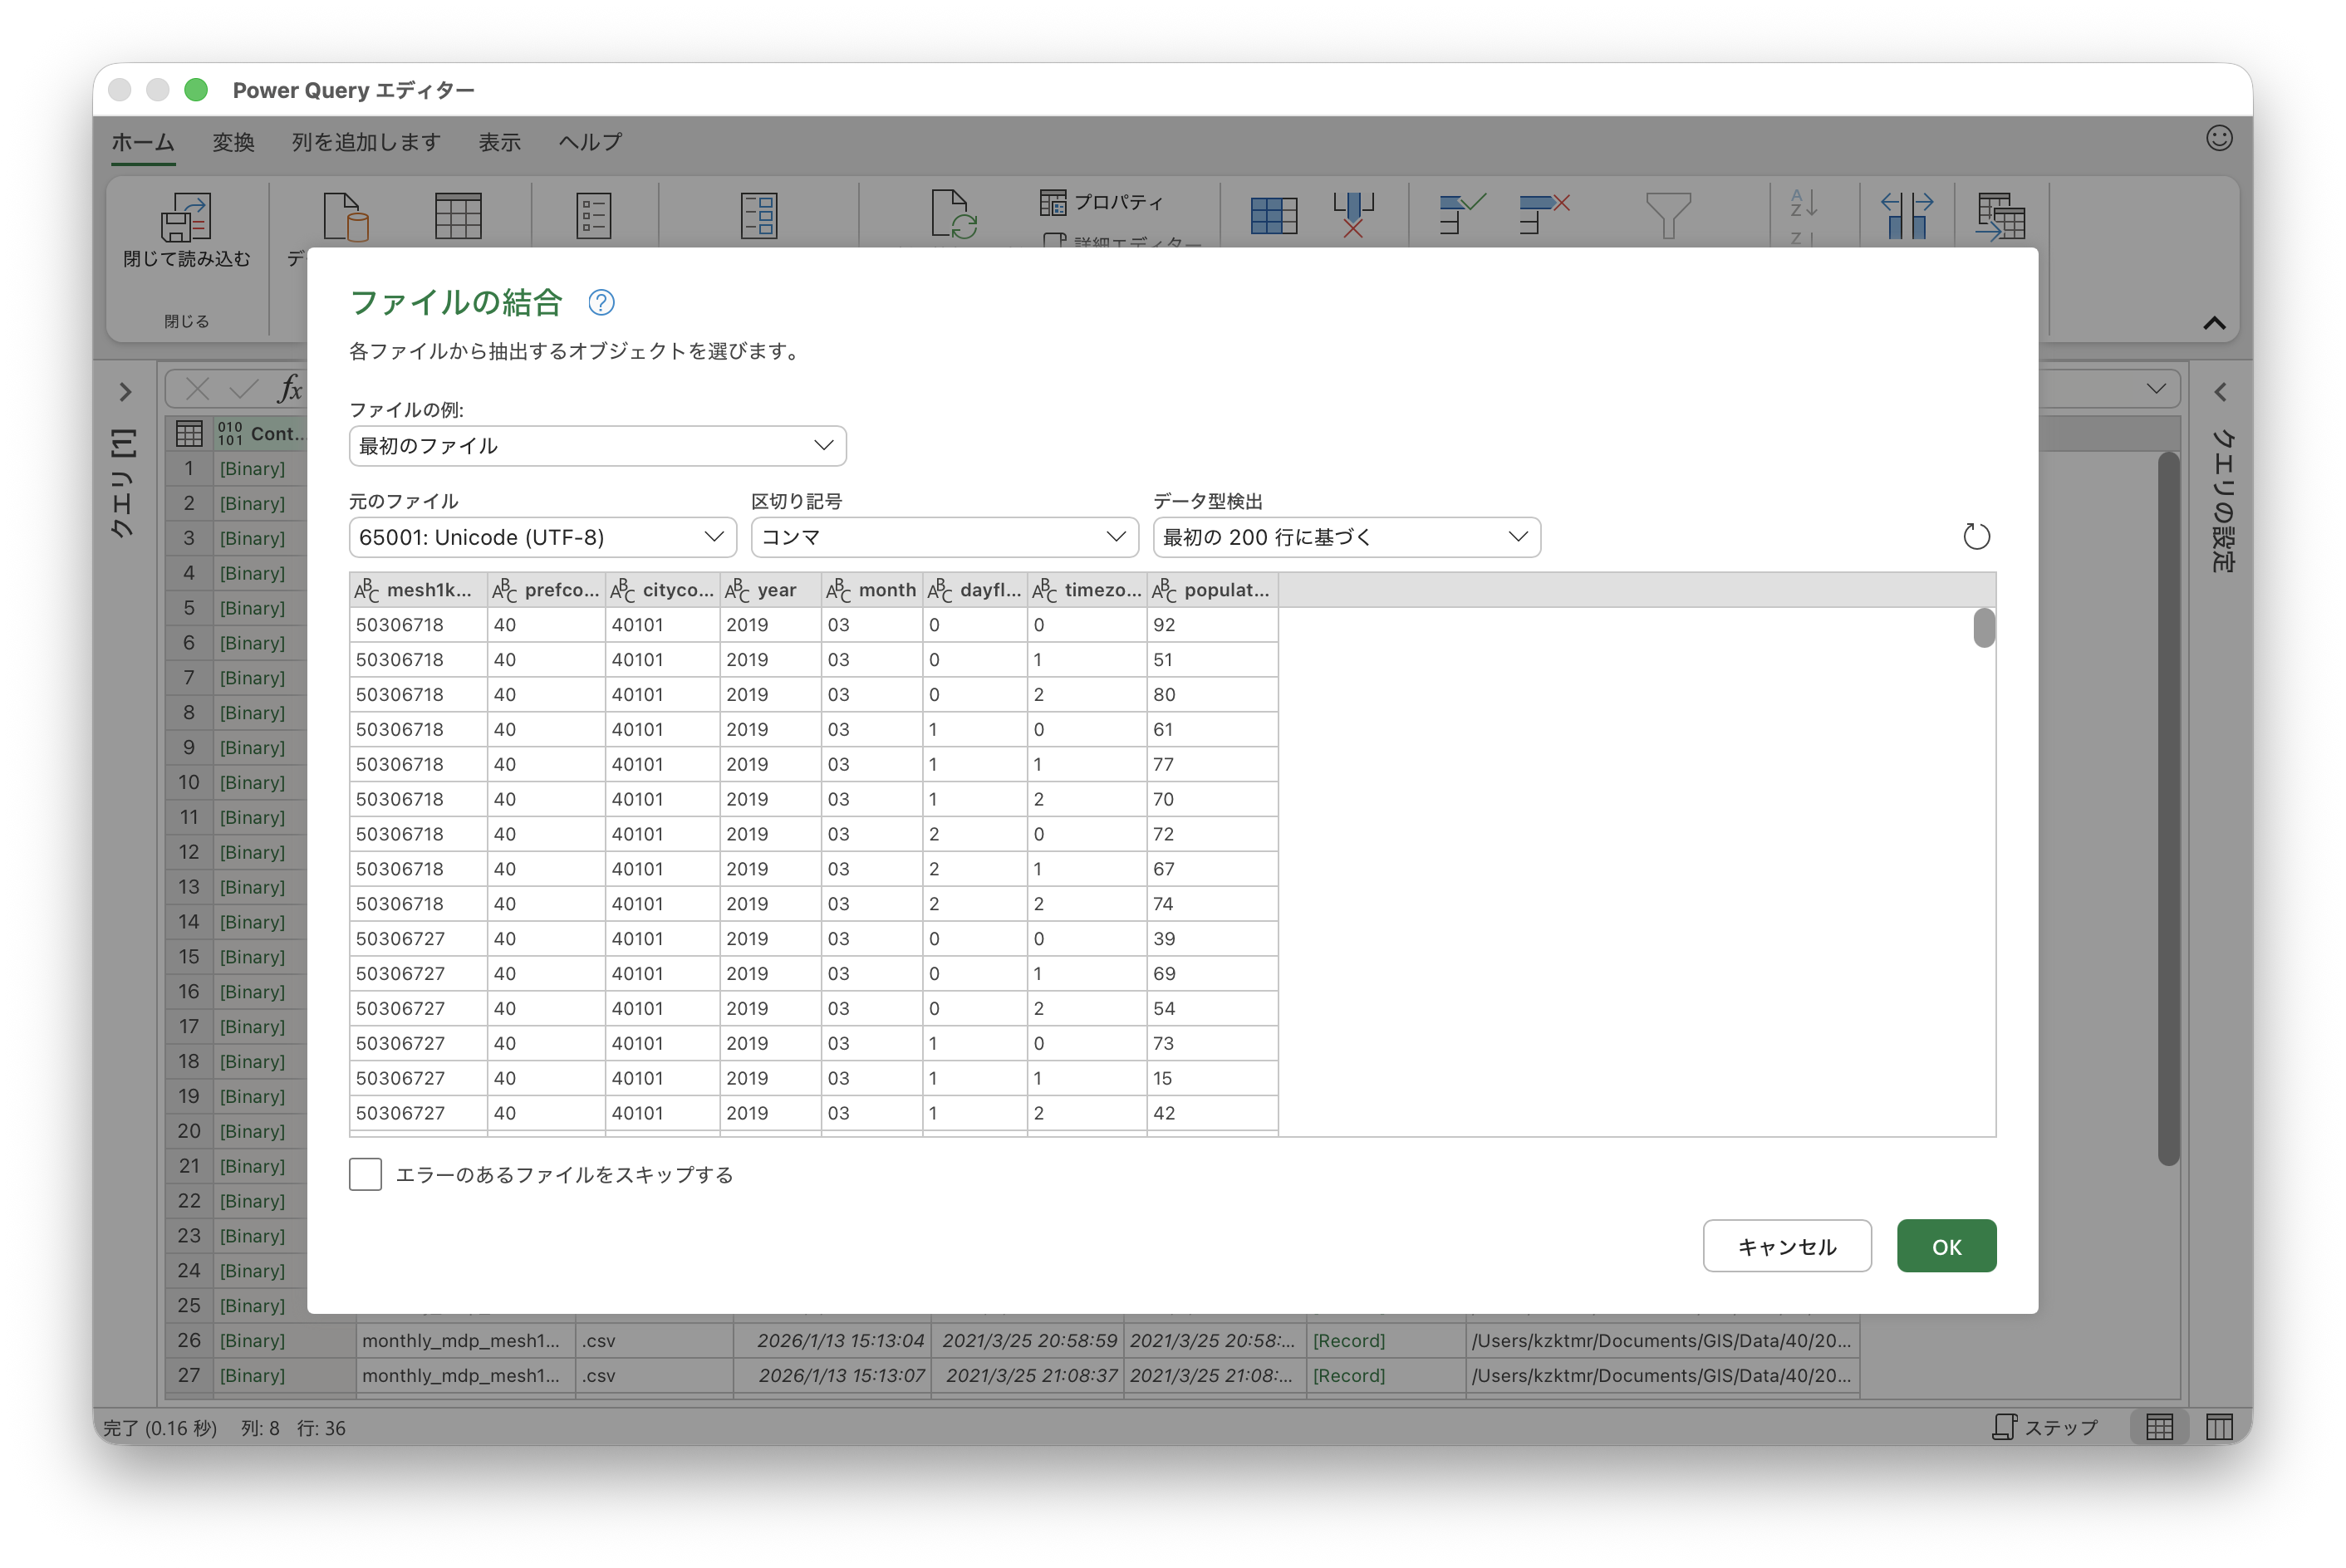
Task: Click the Close and Load icon
Action: (186, 218)
